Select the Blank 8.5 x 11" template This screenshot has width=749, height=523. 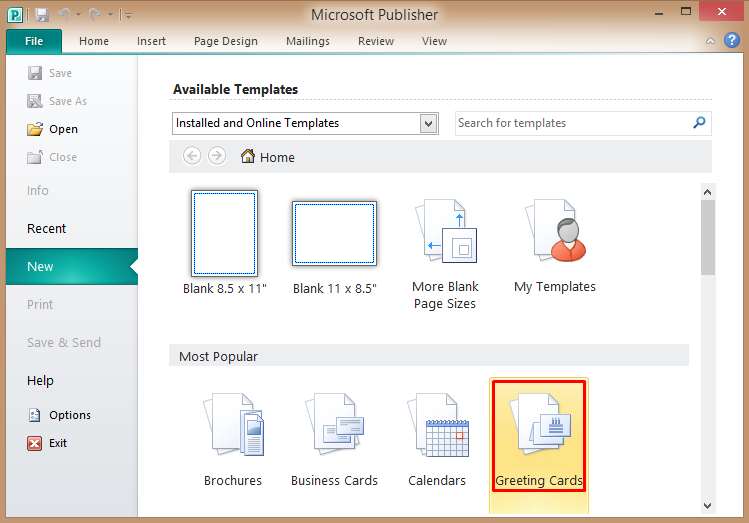(225, 243)
